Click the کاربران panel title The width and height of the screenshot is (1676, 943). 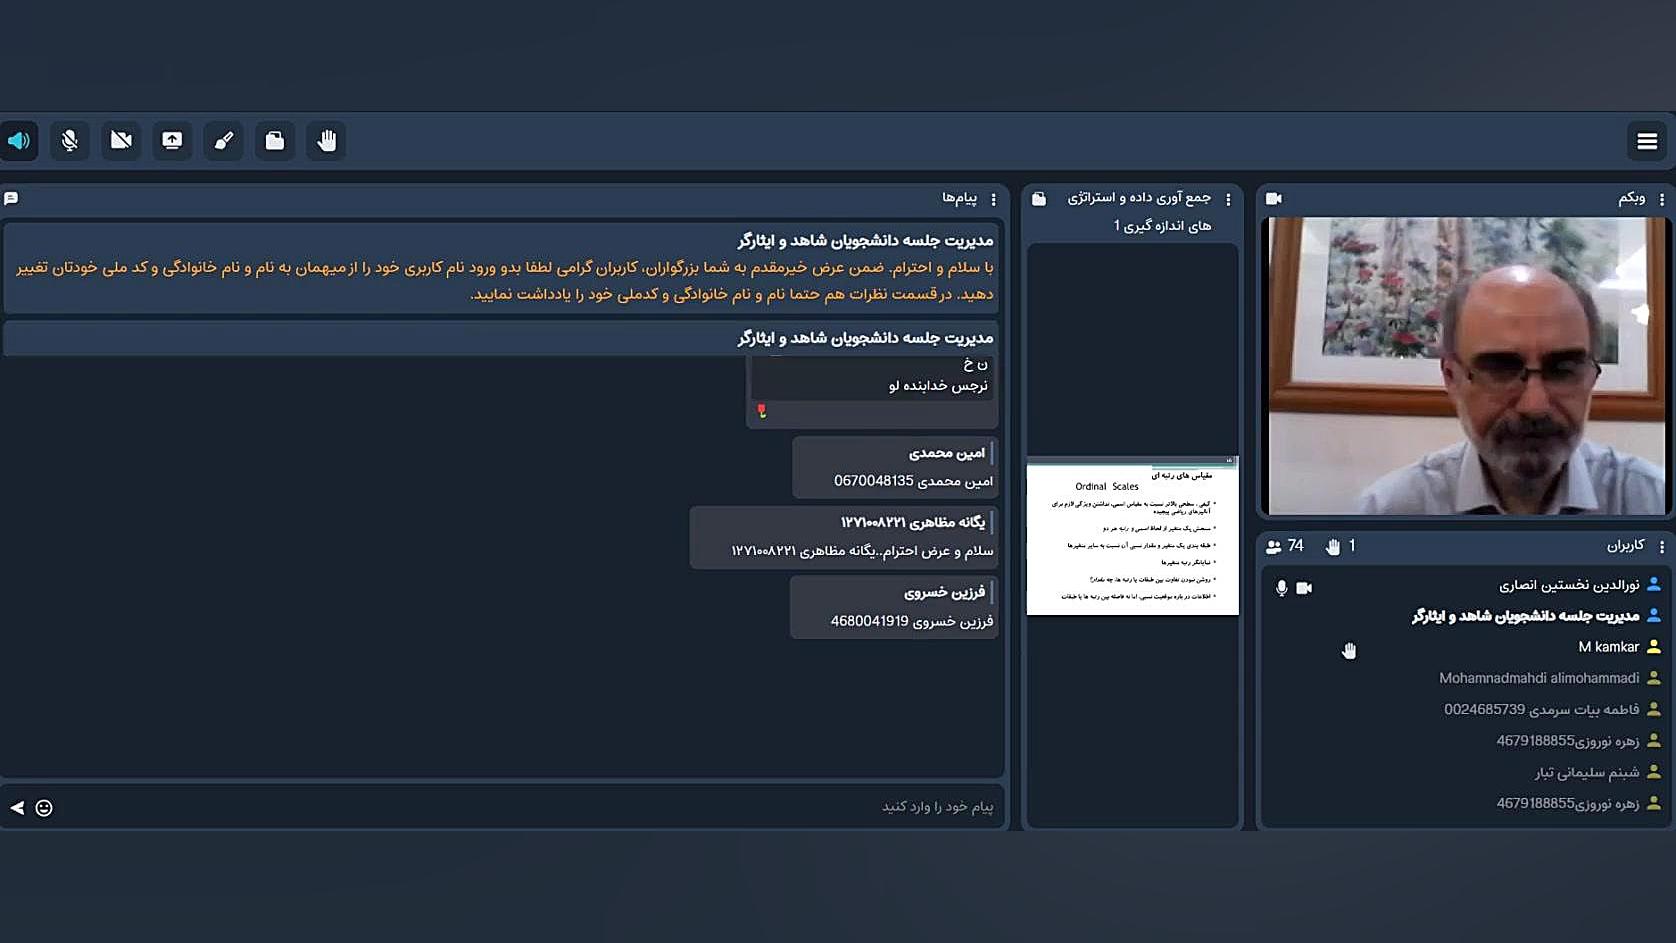point(1625,545)
